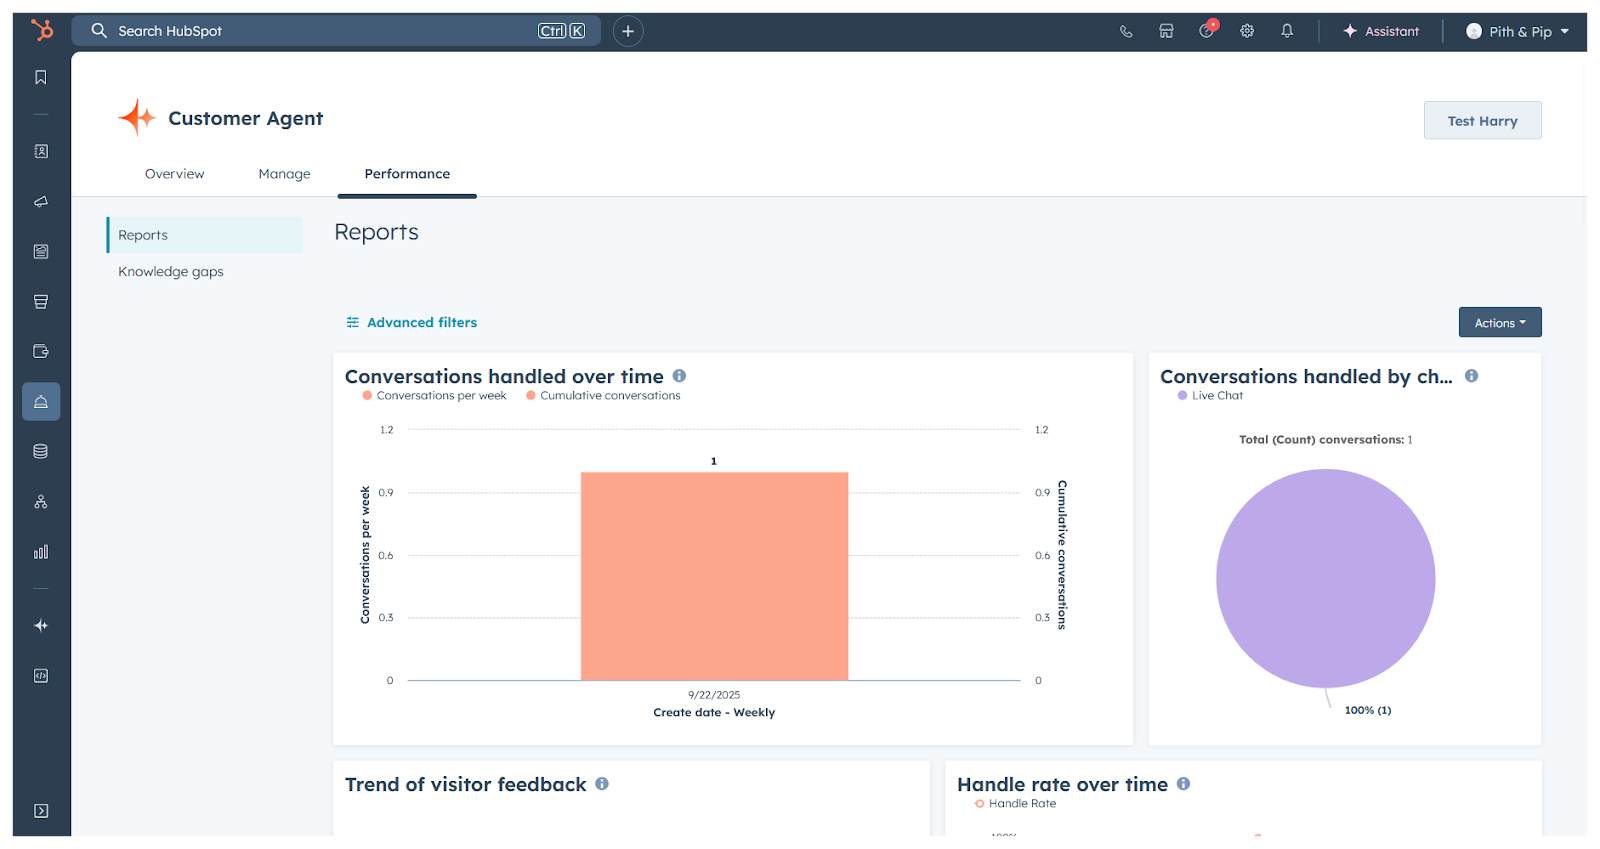Expand the sidebar using bottom arrow icon
The height and width of the screenshot is (849, 1600).
(41, 811)
